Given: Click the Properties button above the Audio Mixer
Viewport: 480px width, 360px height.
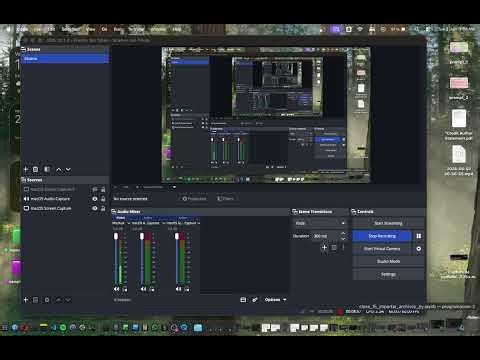Looking at the screenshot, I should (x=194, y=199).
